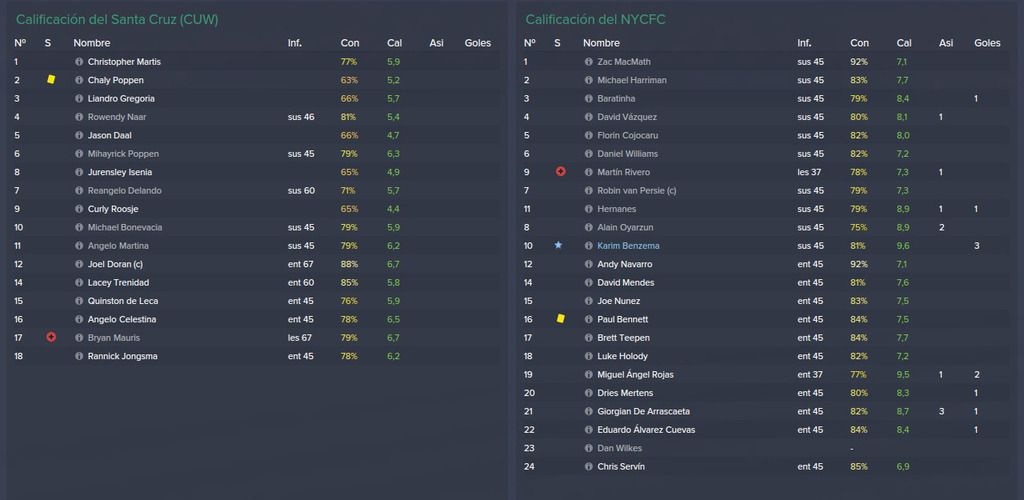The height and width of the screenshot is (500, 1024).
Task: Open Miguel Ángel Rojas player profile
Action: (635, 375)
